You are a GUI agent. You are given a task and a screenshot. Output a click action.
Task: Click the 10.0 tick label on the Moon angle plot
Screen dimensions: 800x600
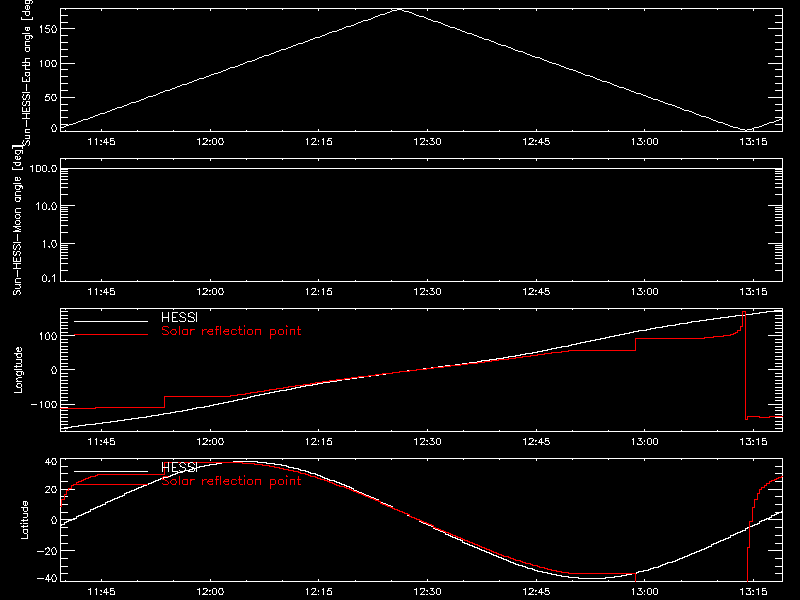point(46,206)
